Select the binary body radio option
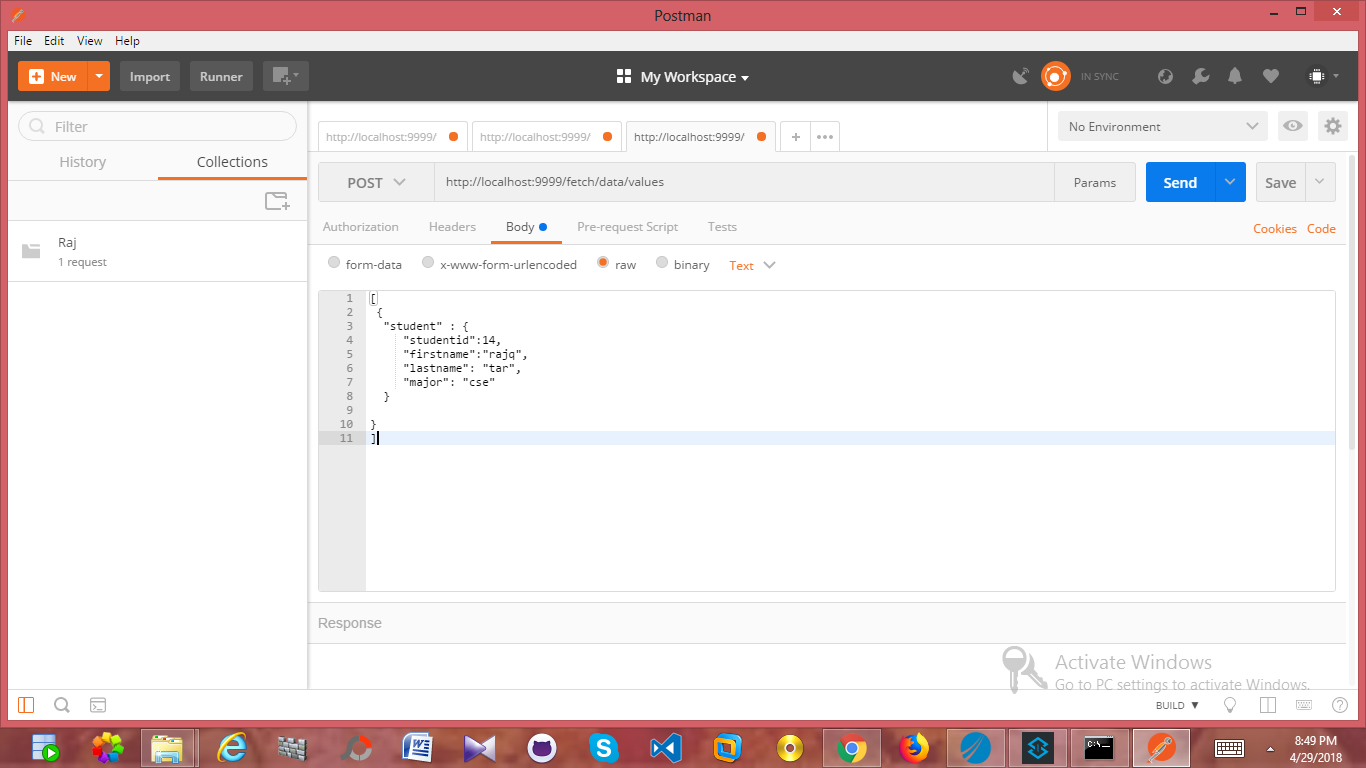 click(662, 263)
